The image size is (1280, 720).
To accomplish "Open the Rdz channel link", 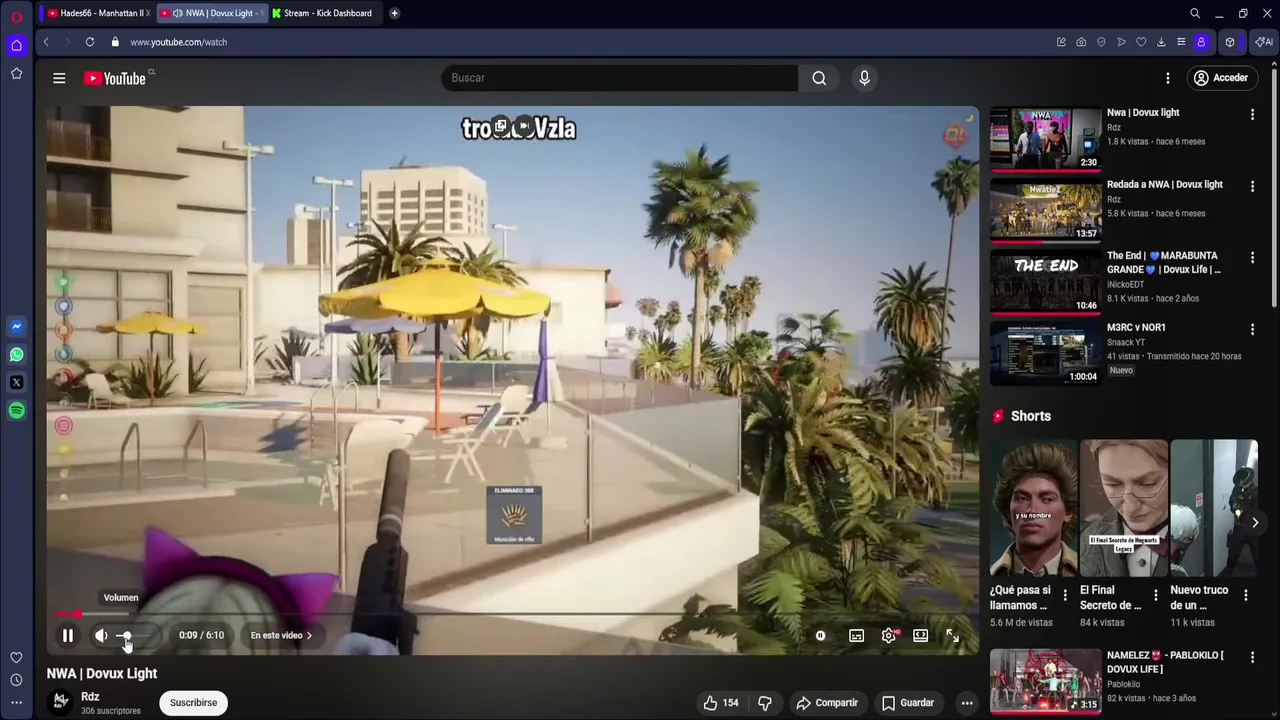I will pyautogui.click(x=90, y=697).
